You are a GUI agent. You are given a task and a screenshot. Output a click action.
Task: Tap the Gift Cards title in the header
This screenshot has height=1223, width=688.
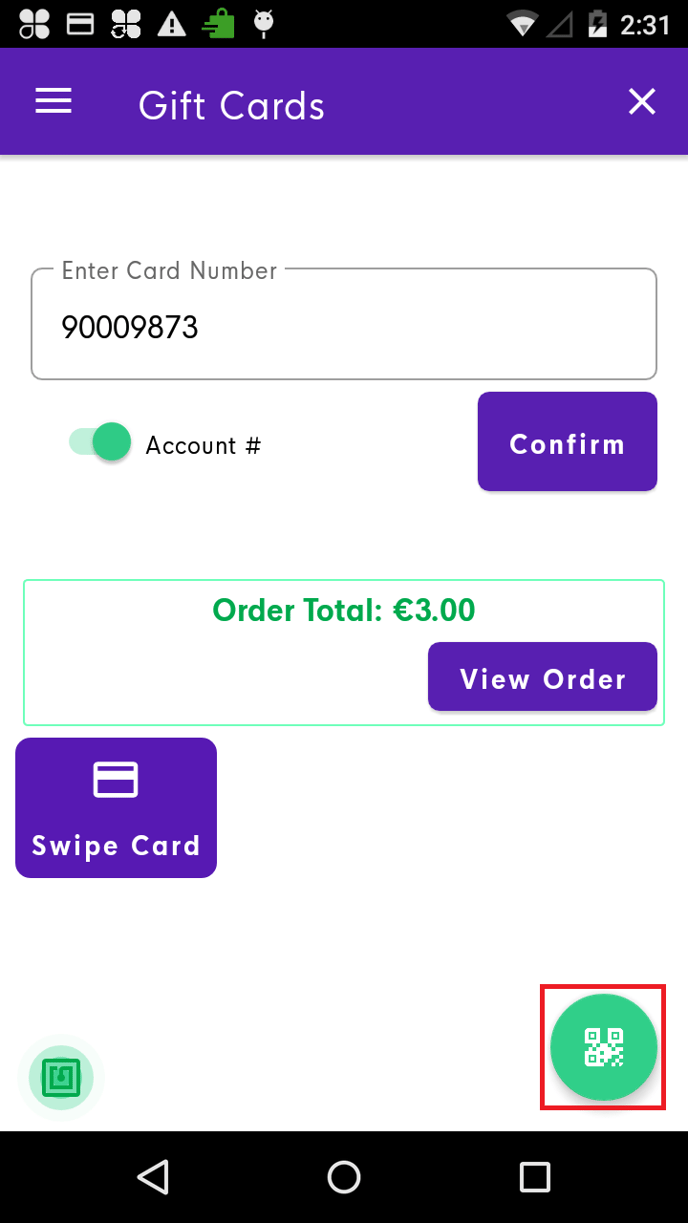coord(231,104)
